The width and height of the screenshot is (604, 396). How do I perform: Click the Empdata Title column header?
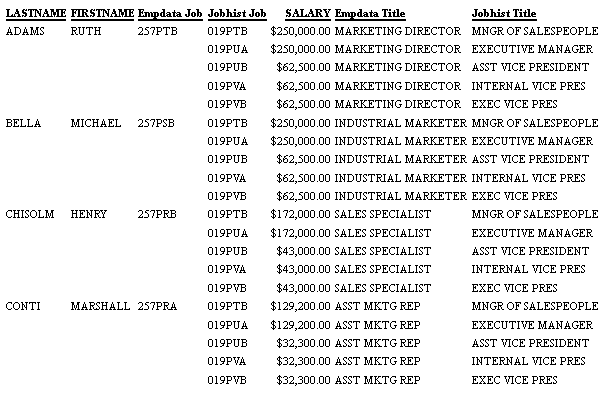[370, 13]
